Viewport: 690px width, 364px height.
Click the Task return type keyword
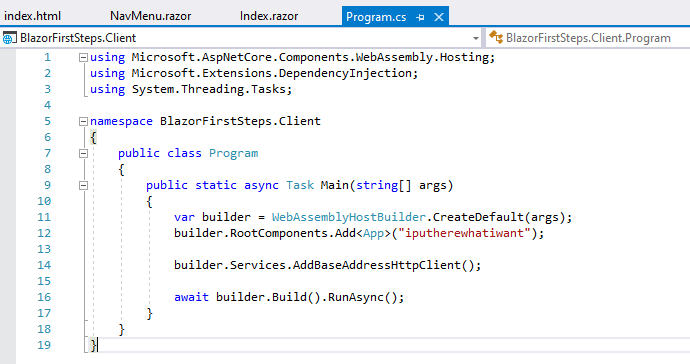(x=300, y=185)
